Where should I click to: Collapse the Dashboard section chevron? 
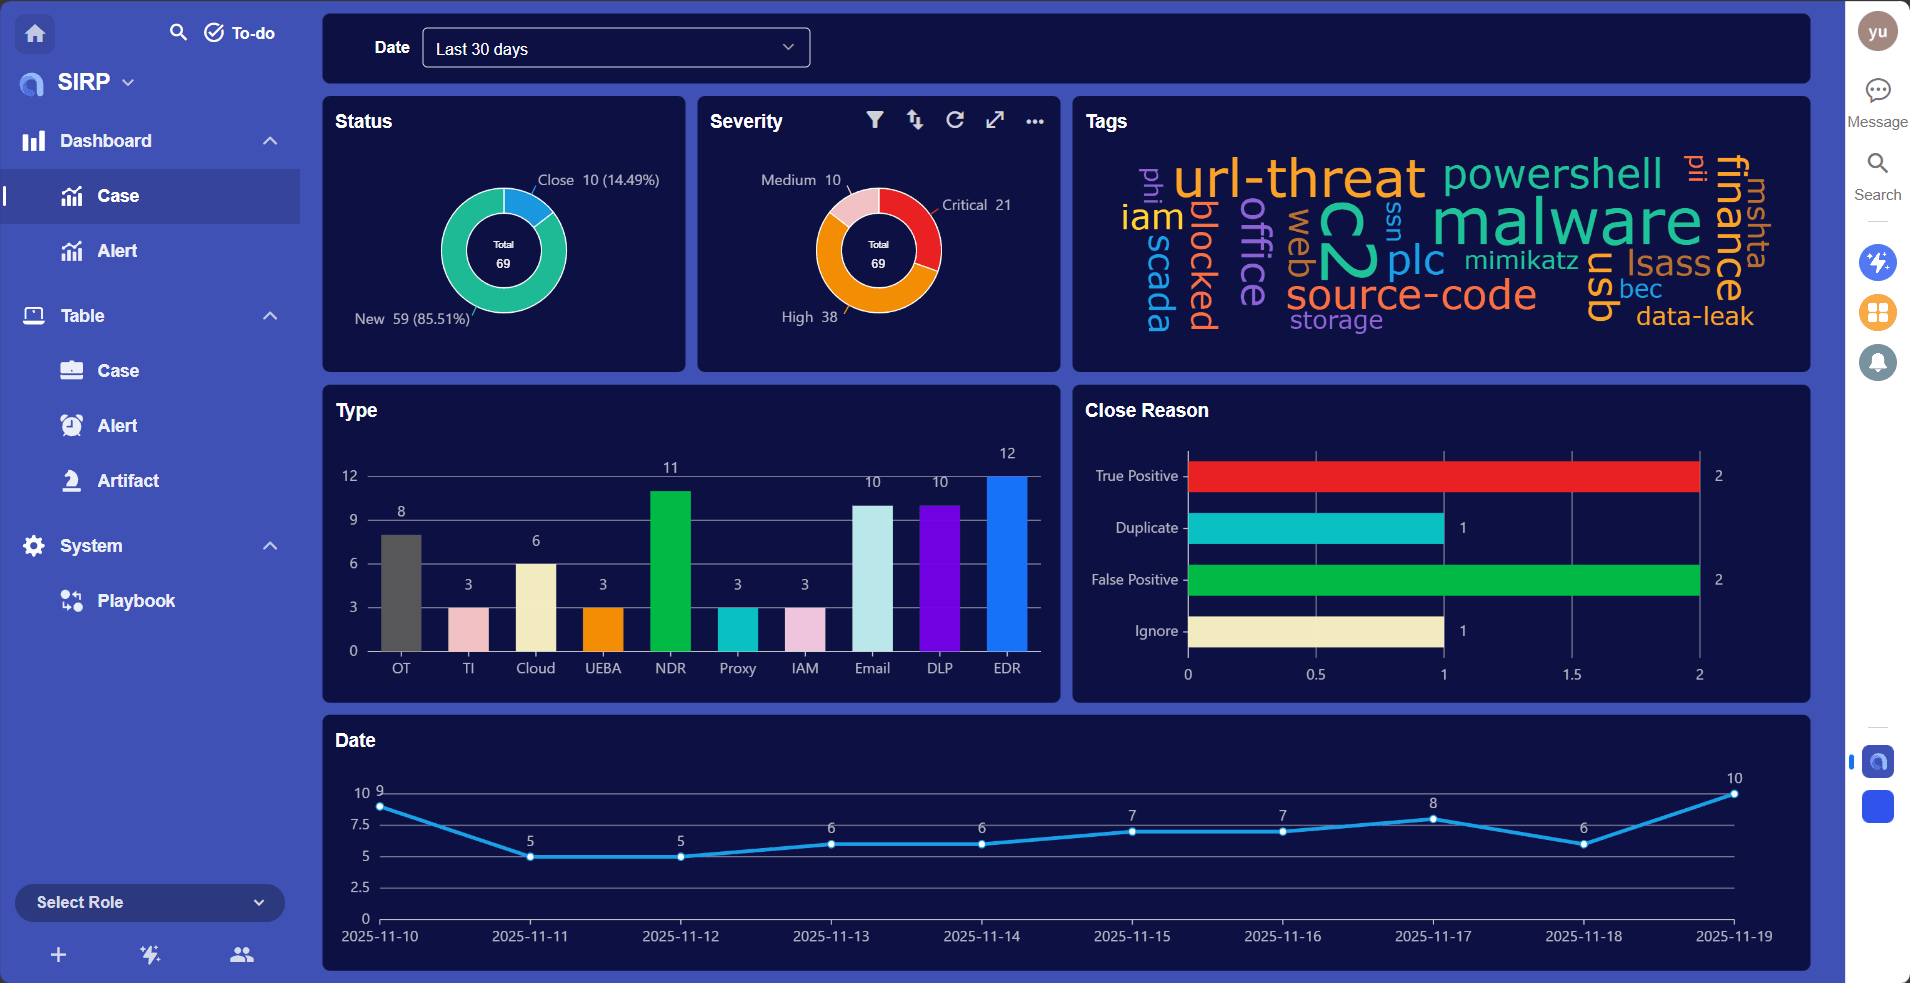pyautogui.click(x=270, y=141)
